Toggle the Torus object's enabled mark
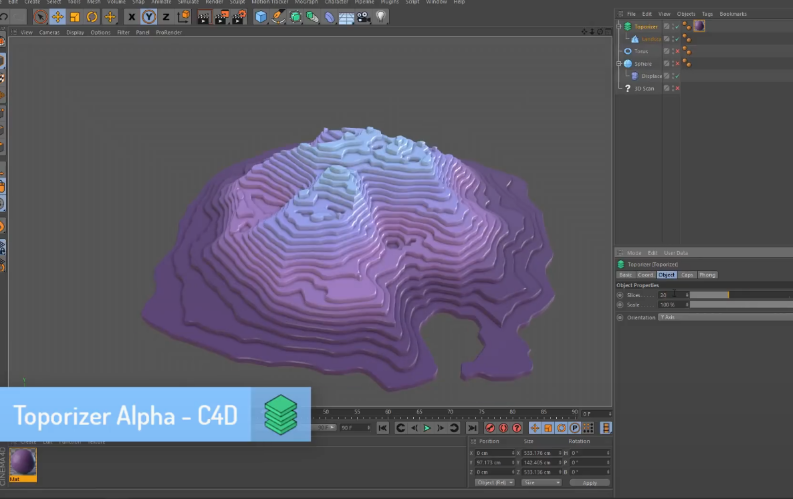Screen dimensions: 793x499 click(x=676, y=51)
